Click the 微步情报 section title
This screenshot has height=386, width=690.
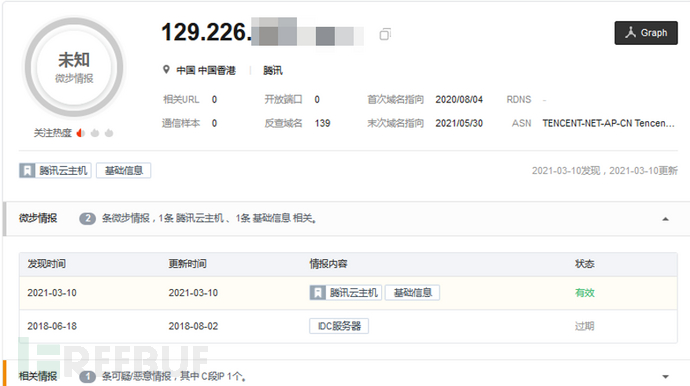(x=38, y=218)
